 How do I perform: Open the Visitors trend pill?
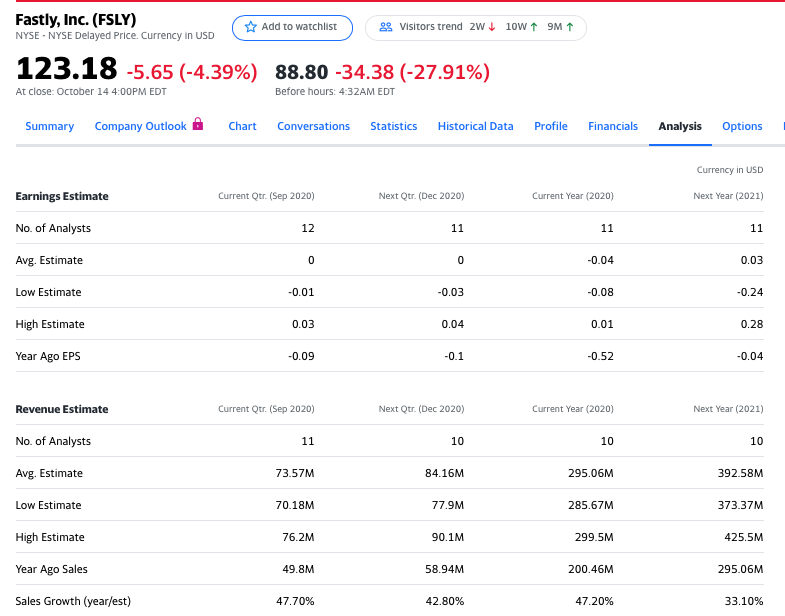[x=476, y=28]
